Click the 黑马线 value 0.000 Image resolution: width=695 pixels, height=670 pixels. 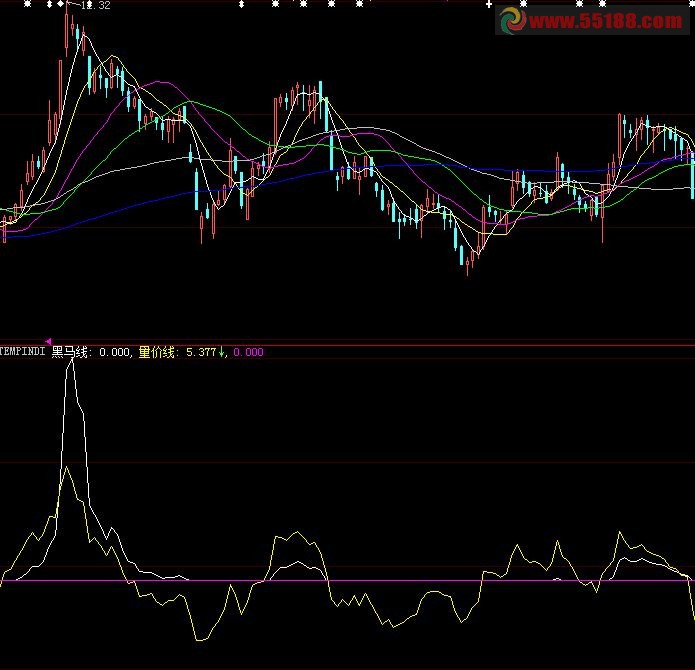[x=115, y=352]
